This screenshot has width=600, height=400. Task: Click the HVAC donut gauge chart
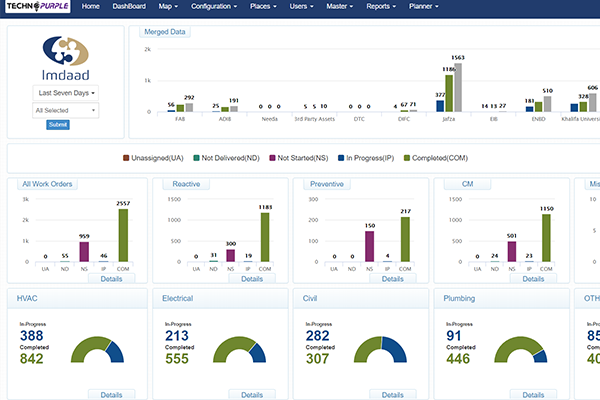point(97,349)
